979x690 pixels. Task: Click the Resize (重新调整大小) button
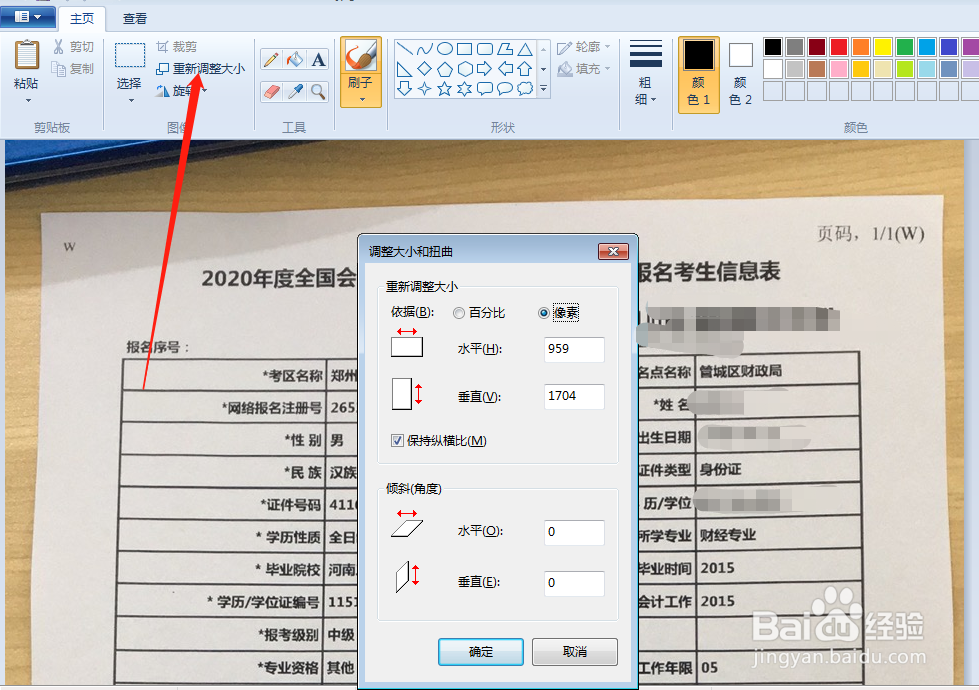pos(200,69)
